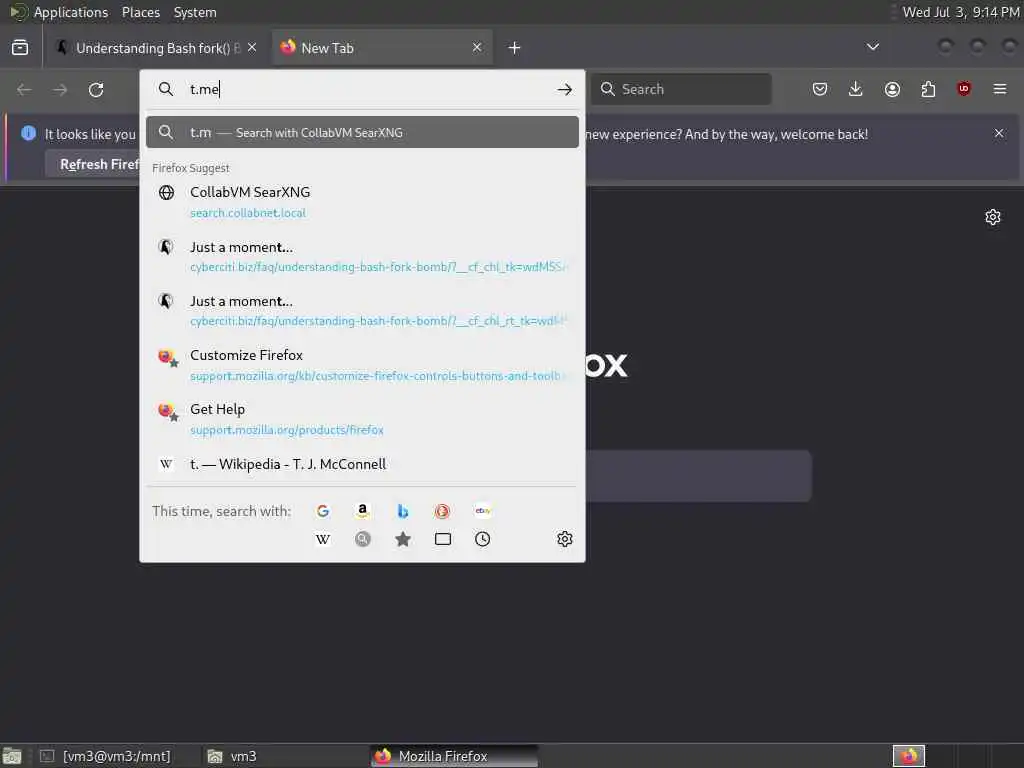Screen dimensions: 1024x768
Task: Expand the list all tabs chevron
Action: point(872,47)
